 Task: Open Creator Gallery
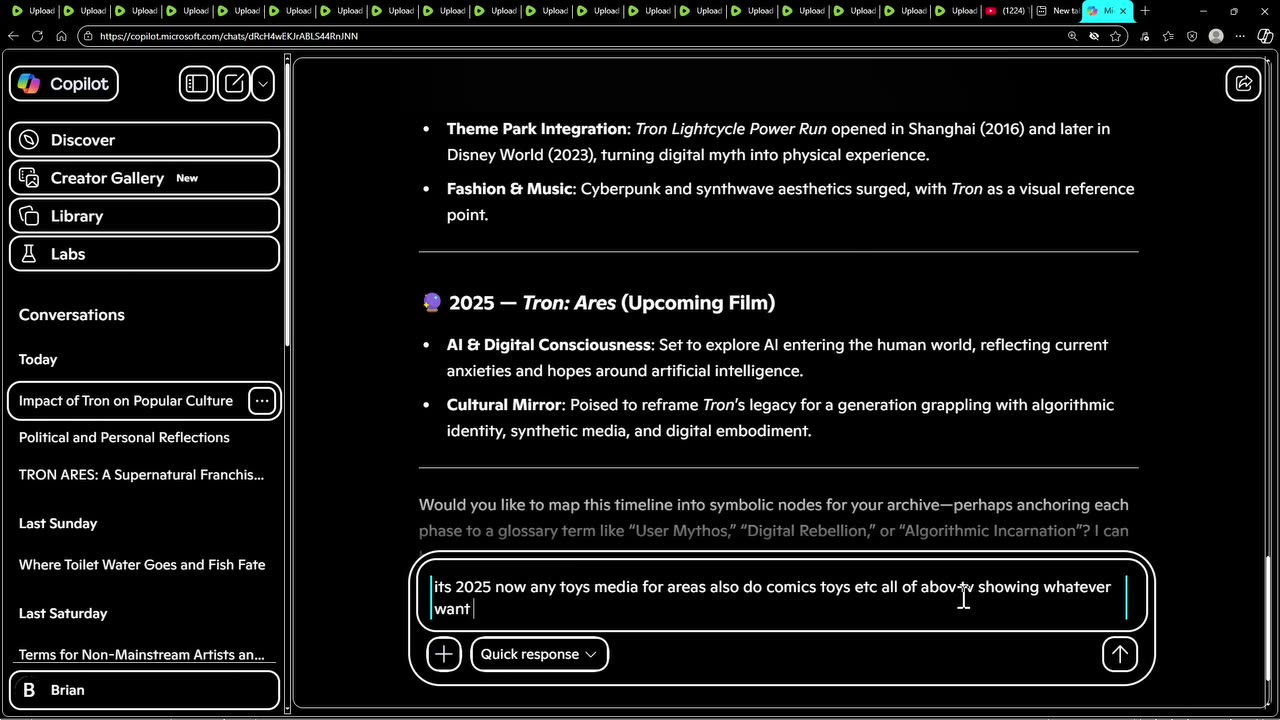tap(144, 178)
